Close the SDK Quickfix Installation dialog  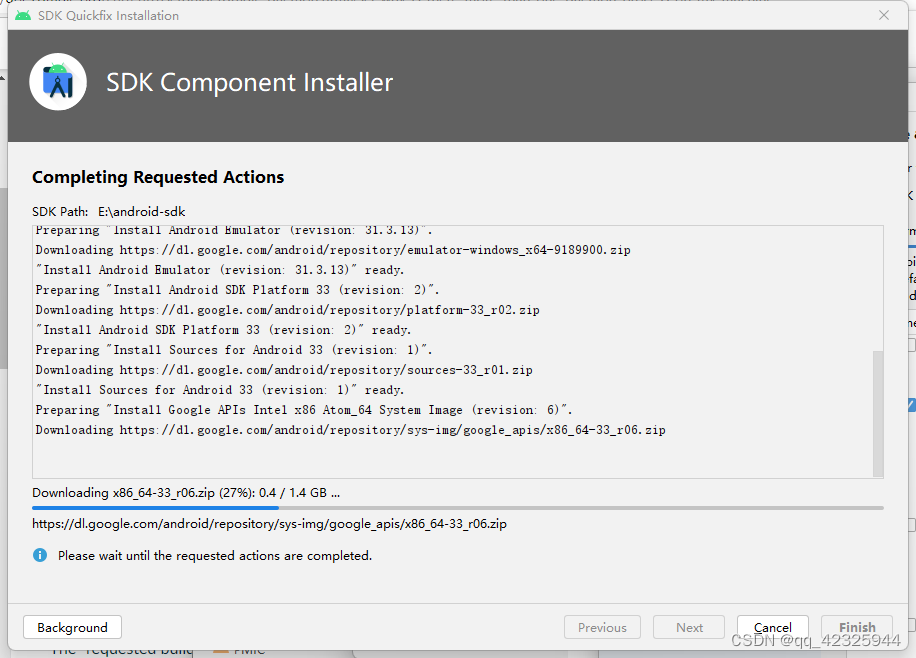point(884,15)
